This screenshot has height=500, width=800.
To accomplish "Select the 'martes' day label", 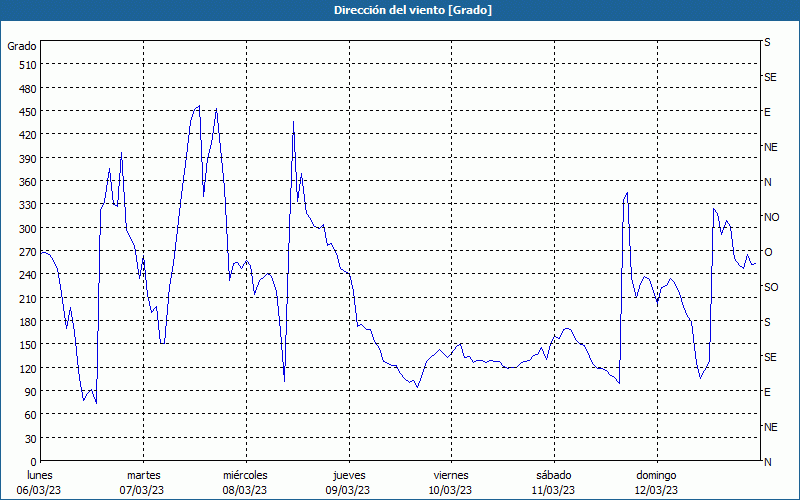I will tap(143, 476).
